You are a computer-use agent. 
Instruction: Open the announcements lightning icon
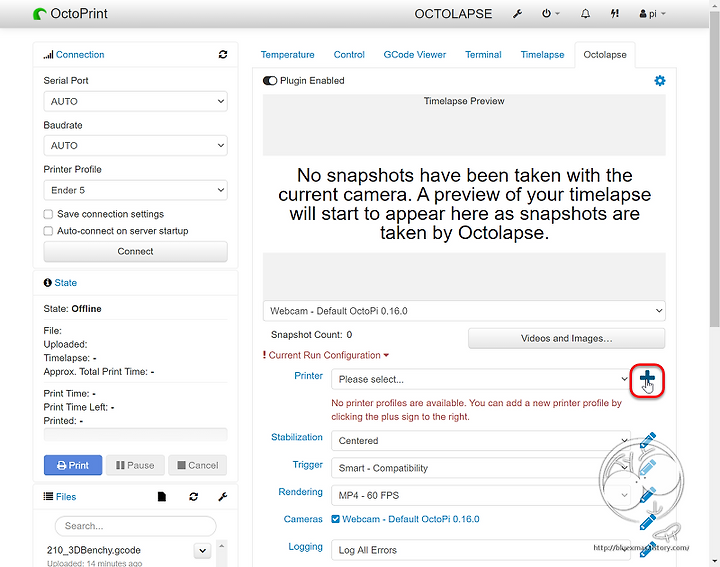pos(614,14)
